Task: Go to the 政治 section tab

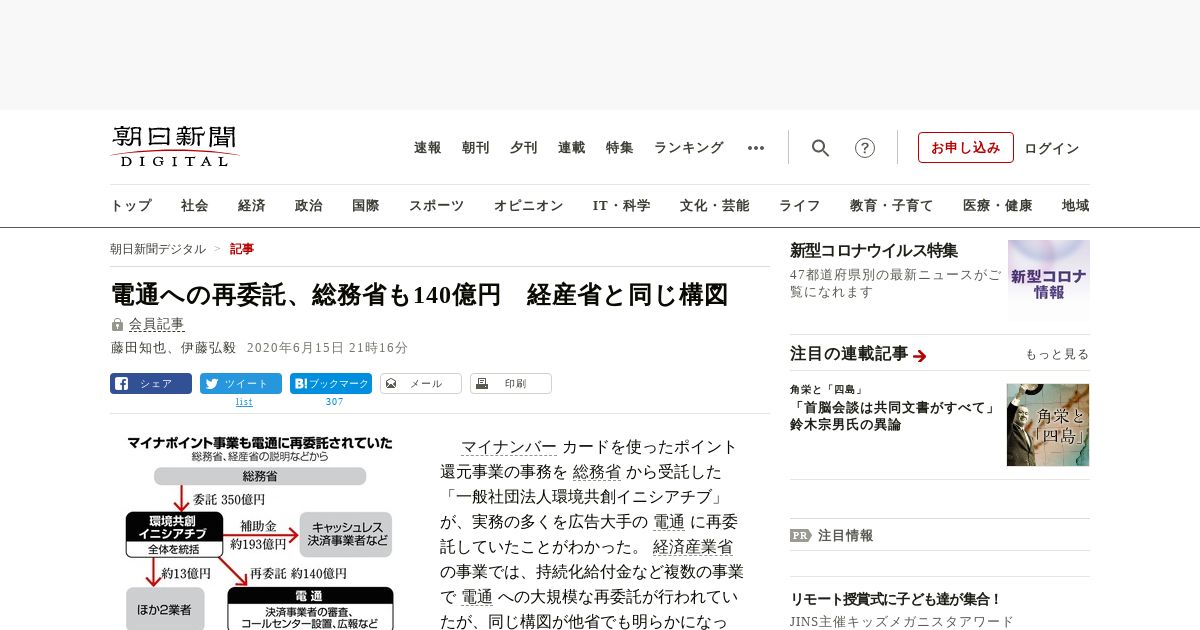Action: point(309,206)
